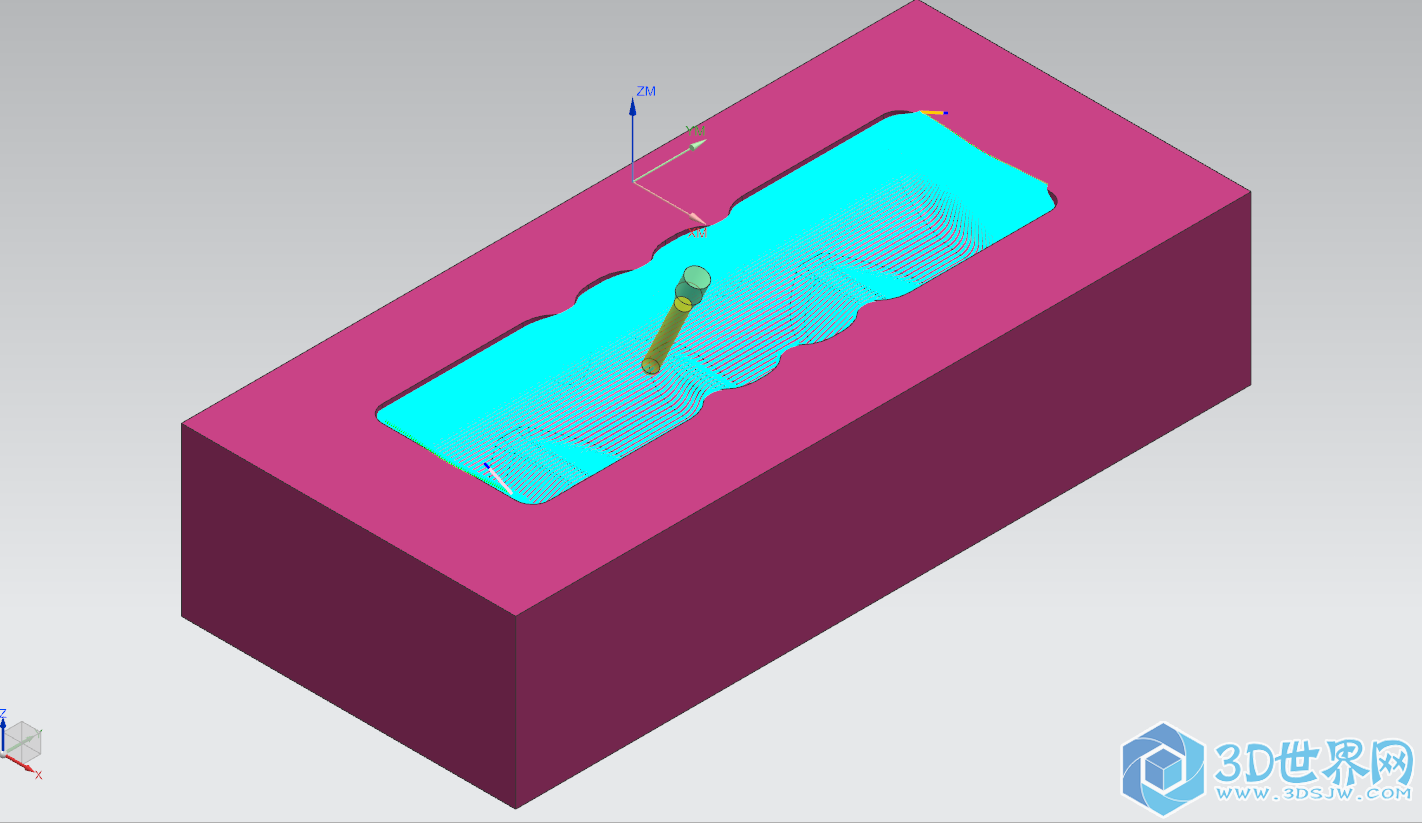
Task: Click the green tool holder cylinder
Action: click(x=692, y=284)
